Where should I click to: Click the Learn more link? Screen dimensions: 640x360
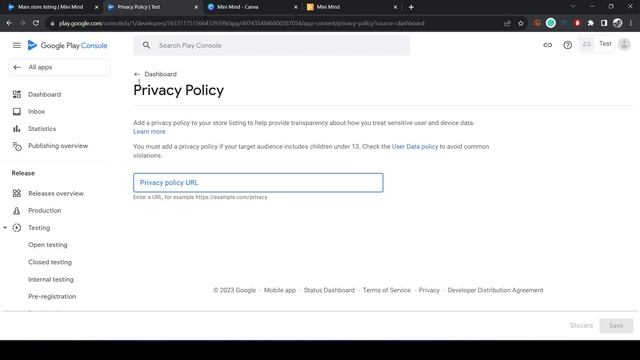pyautogui.click(x=149, y=131)
